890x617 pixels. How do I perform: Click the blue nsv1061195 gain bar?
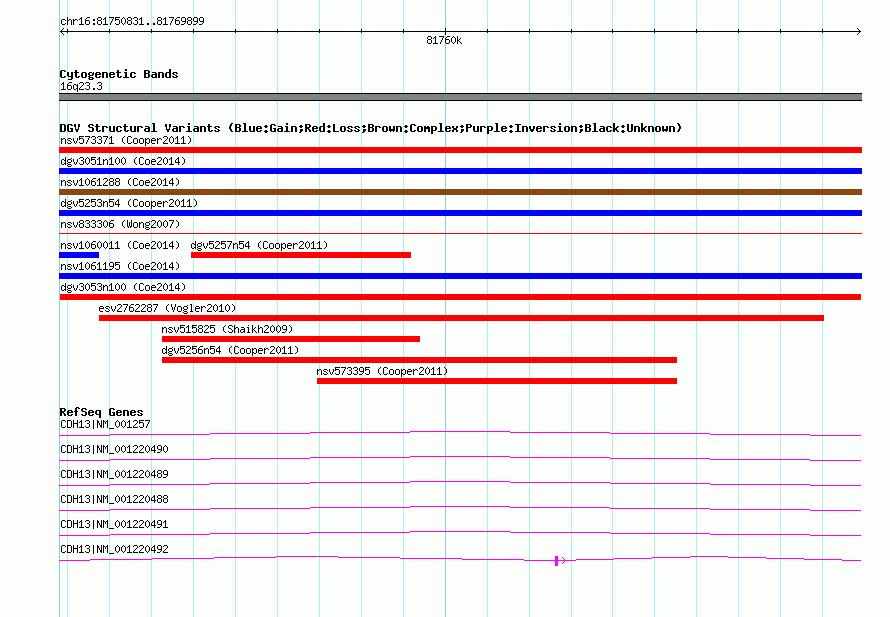pyautogui.click(x=460, y=276)
